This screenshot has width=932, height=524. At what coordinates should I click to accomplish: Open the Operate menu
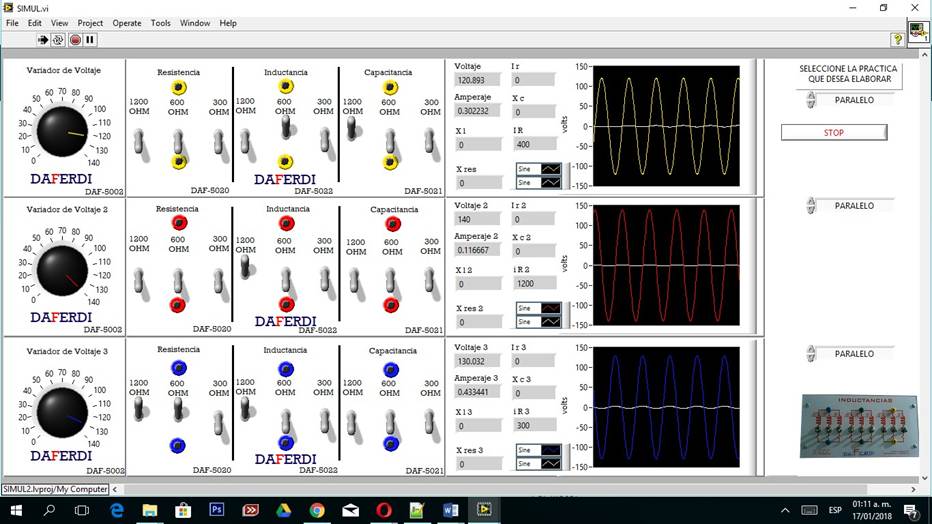[127, 23]
